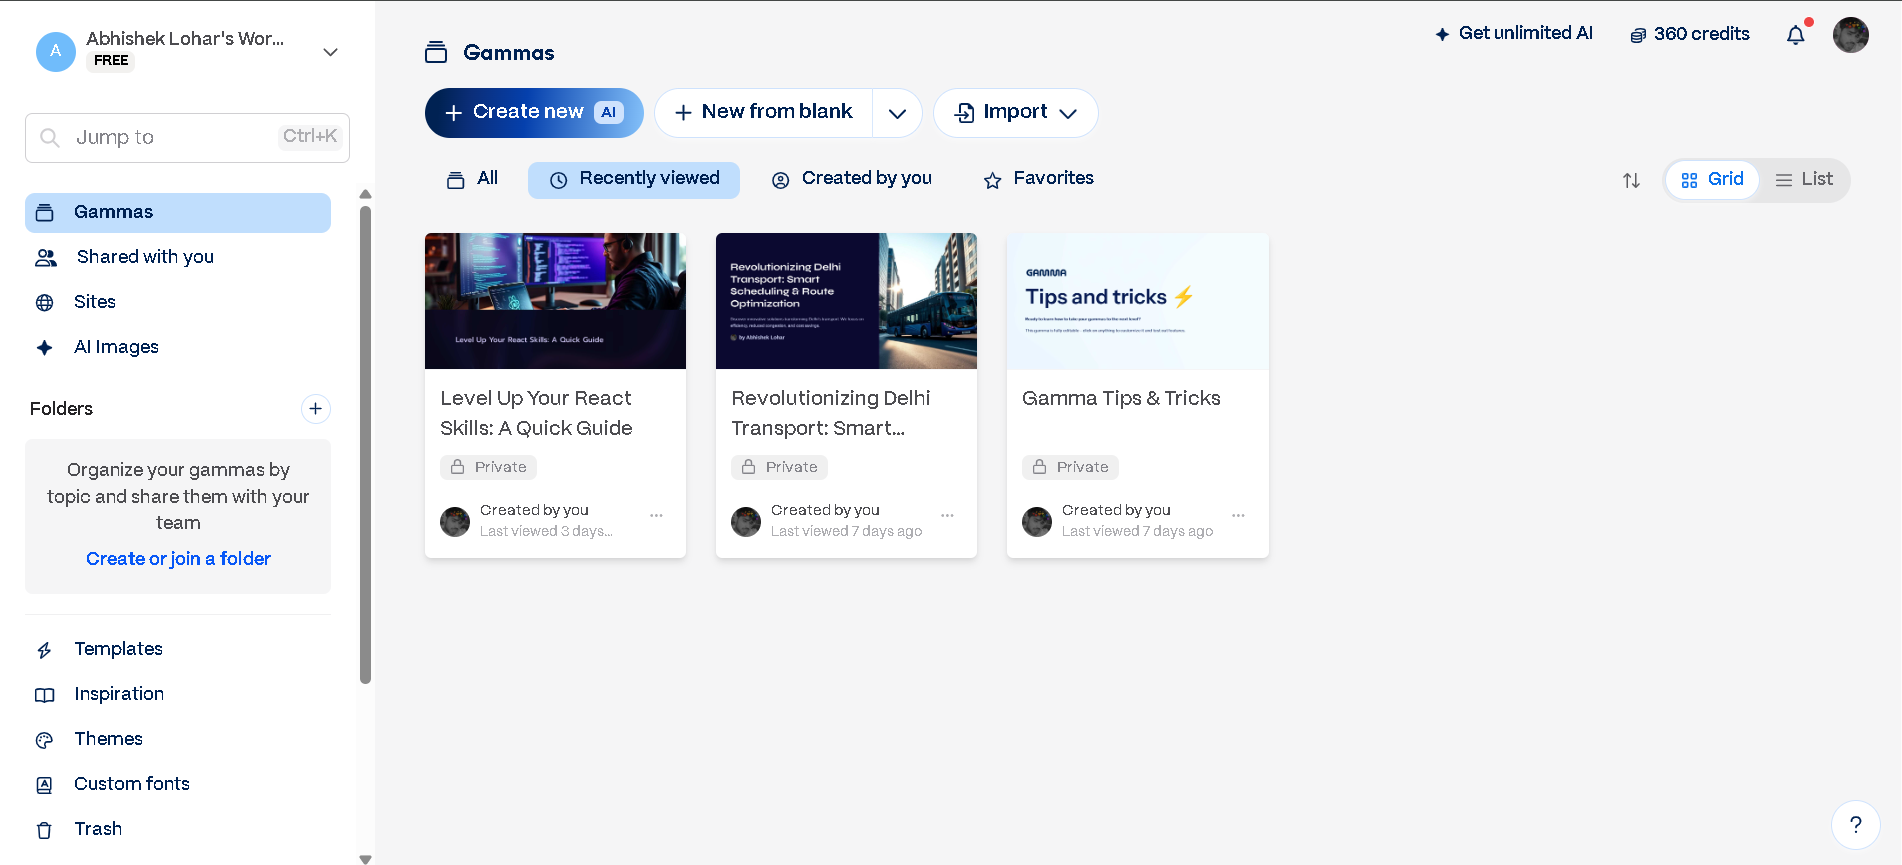The width and height of the screenshot is (1902, 865).
Task: Open Custom fonts page
Action: 178,784
